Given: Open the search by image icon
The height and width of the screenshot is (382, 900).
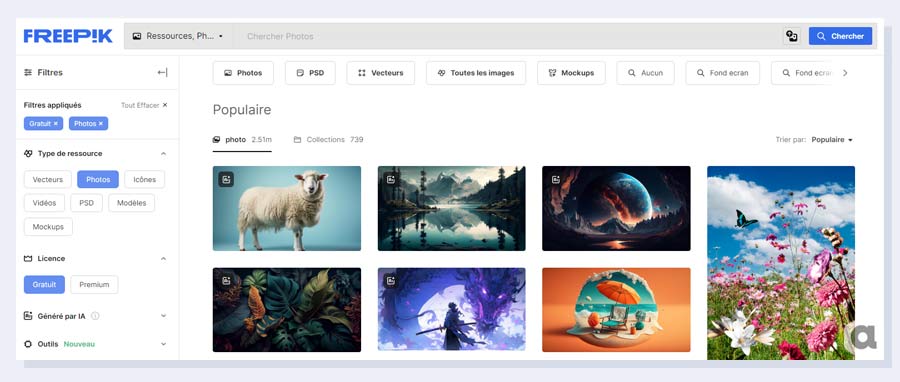Looking at the screenshot, I should 792,36.
